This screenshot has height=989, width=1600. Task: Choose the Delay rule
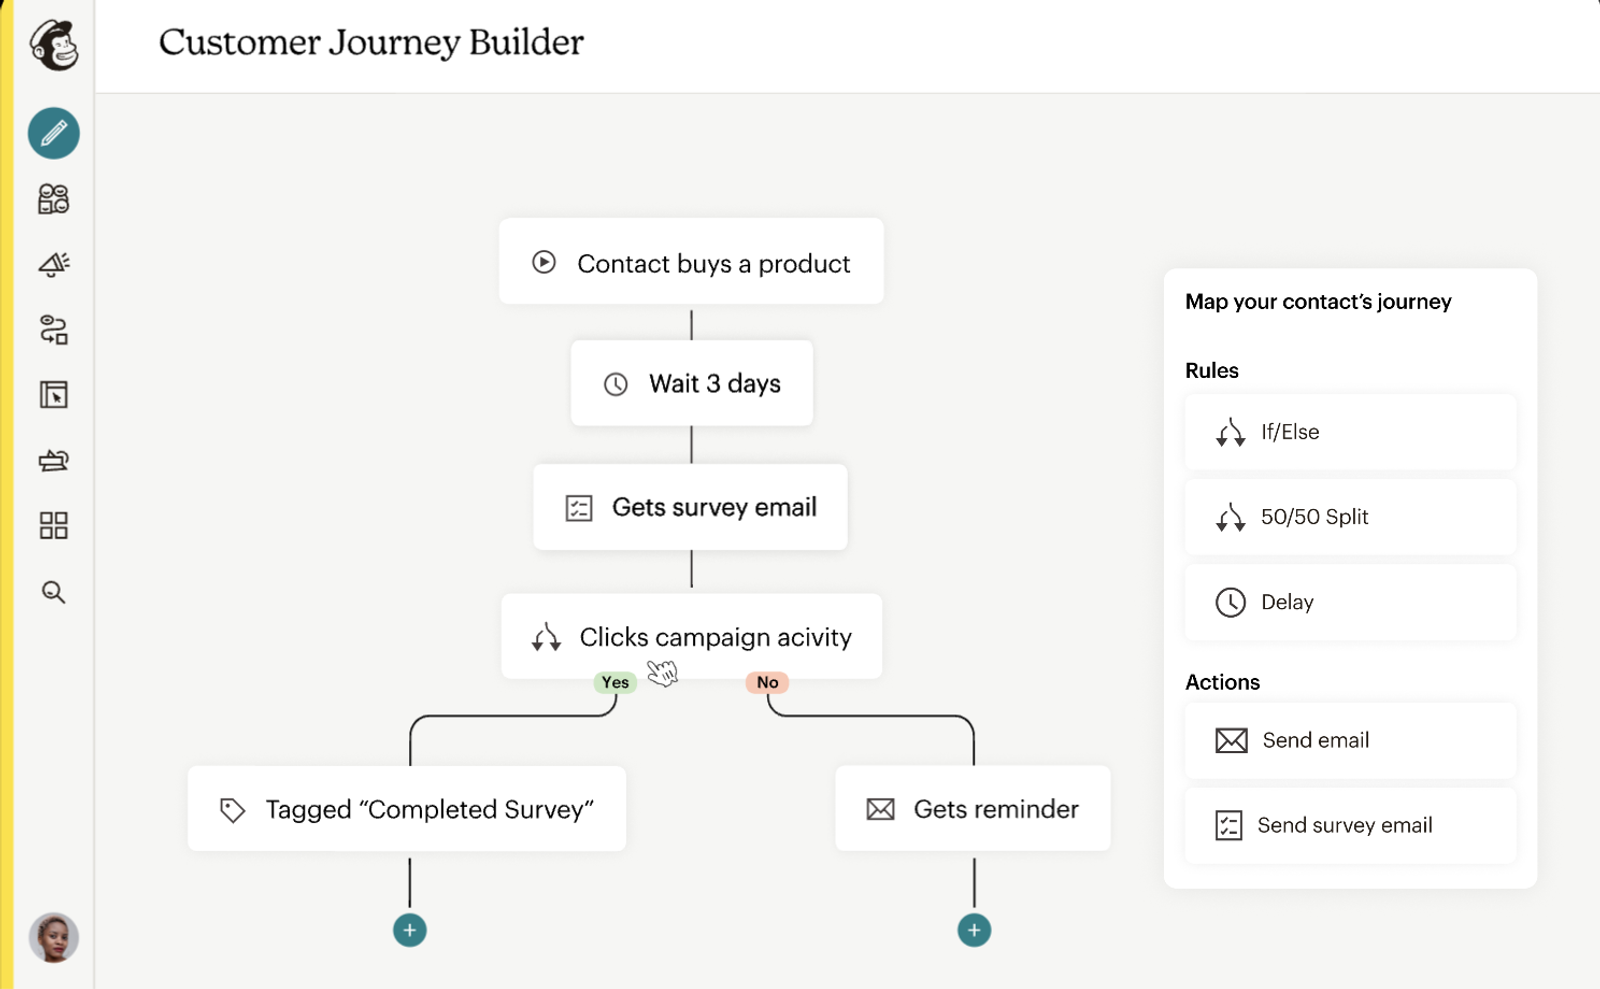point(1350,602)
